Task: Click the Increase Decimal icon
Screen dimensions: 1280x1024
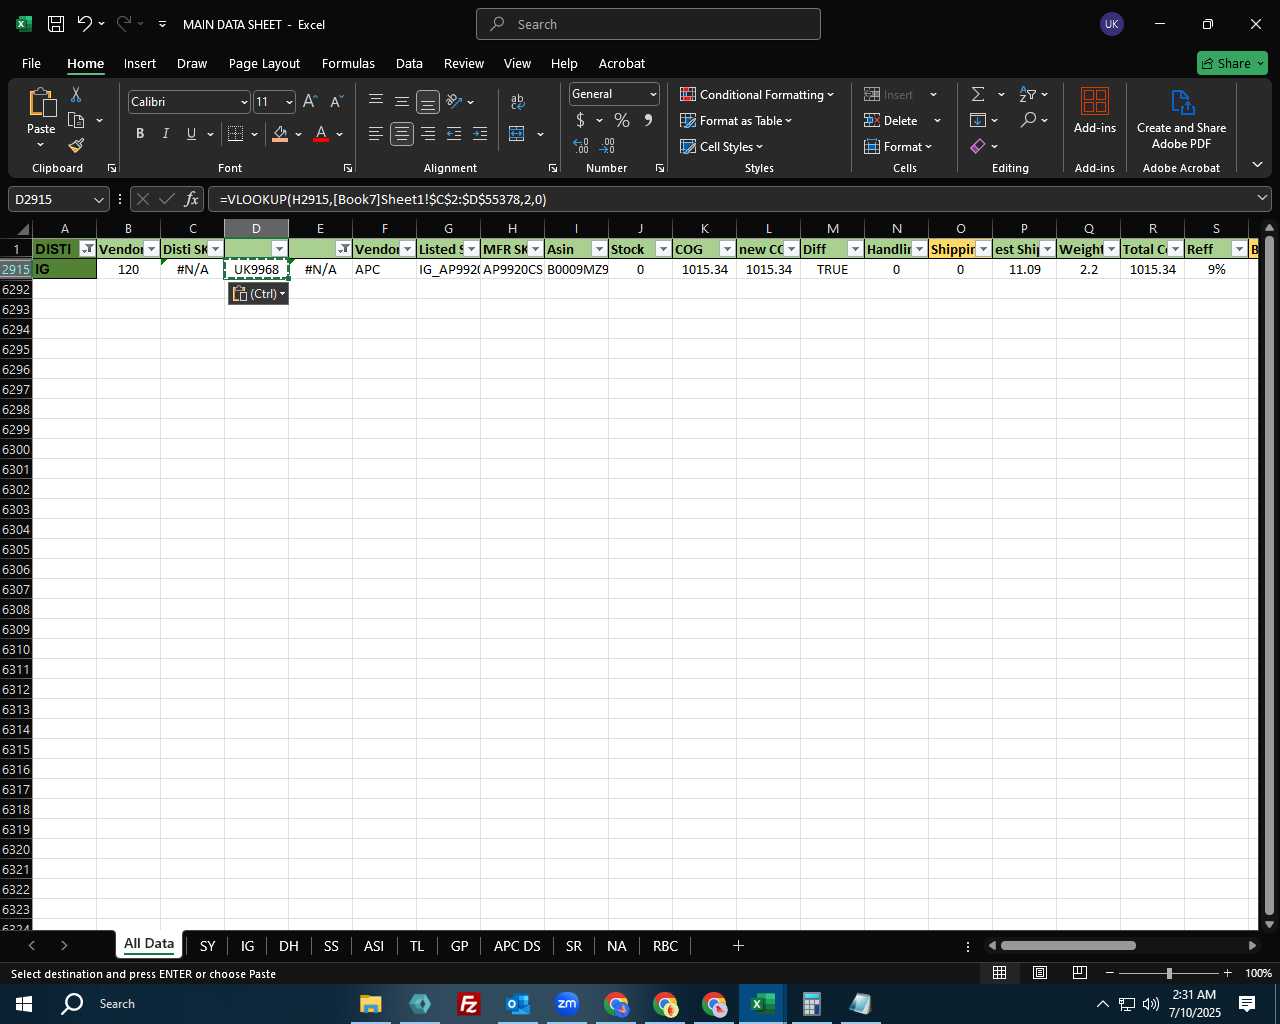Action: click(581, 146)
